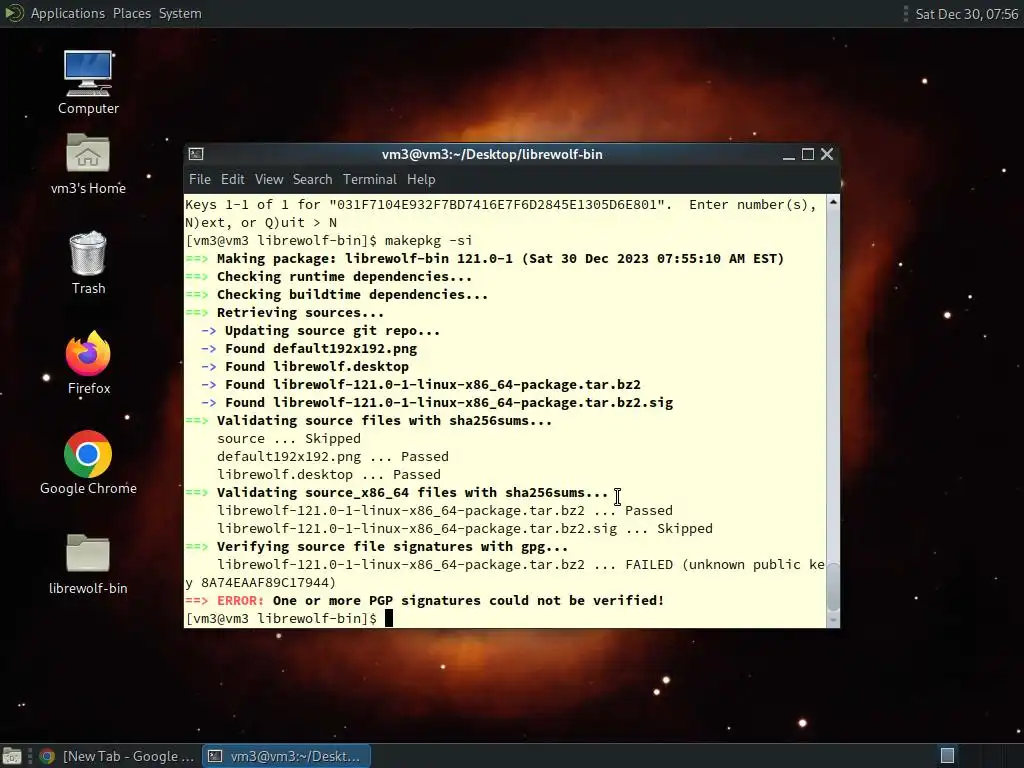The width and height of the screenshot is (1024, 768).
Task: Click 'librewolf.desktop ... Passed' line
Action: (328, 474)
